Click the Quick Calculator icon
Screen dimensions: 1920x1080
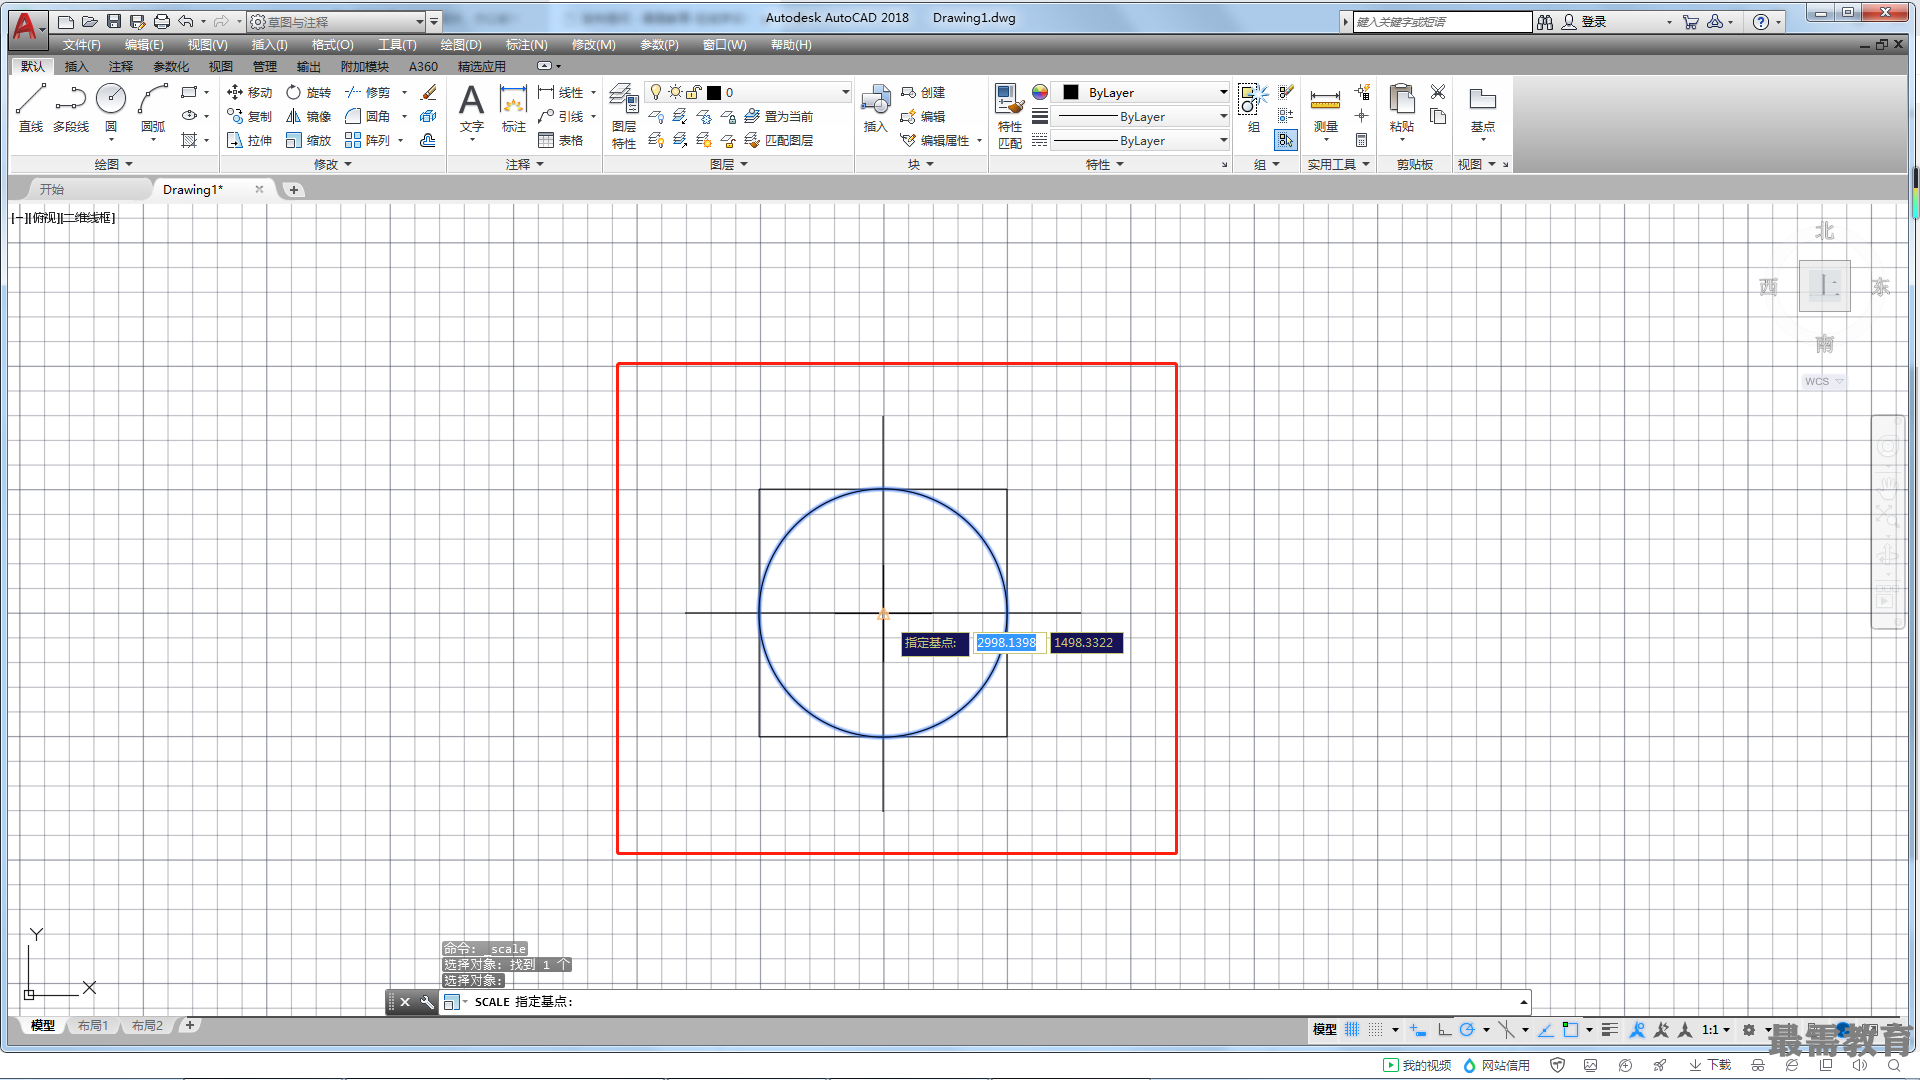(1361, 140)
